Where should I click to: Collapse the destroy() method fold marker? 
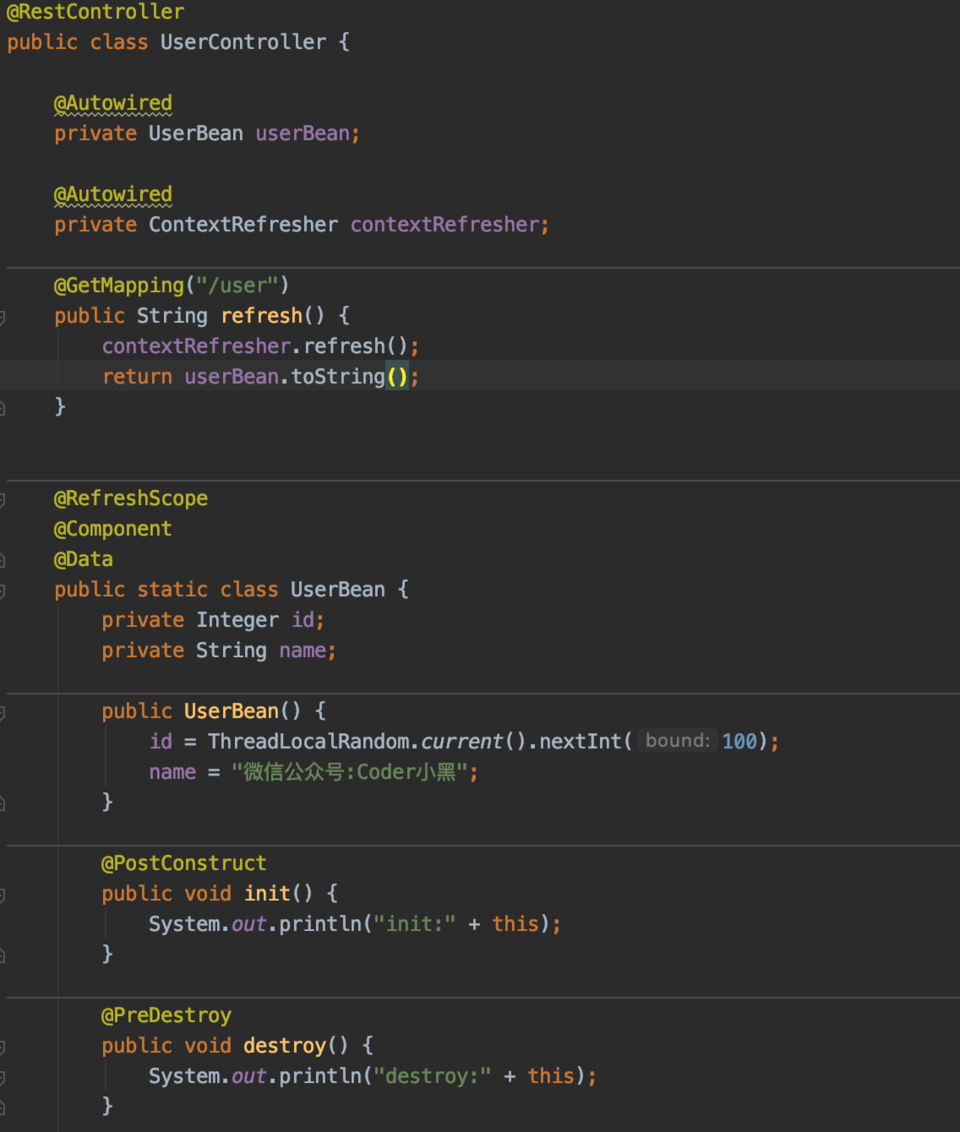pos(3,1047)
